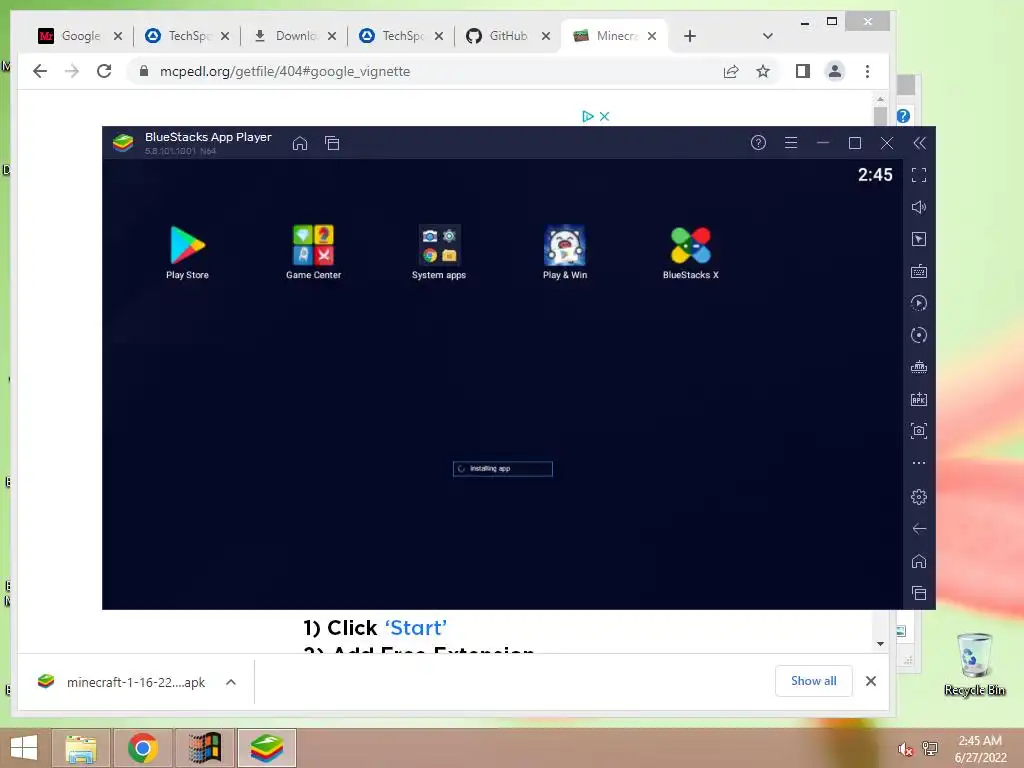Click the Install APK sidebar icon
Image resolution: width=1024 pixels, height=768 pixels.
919,399
